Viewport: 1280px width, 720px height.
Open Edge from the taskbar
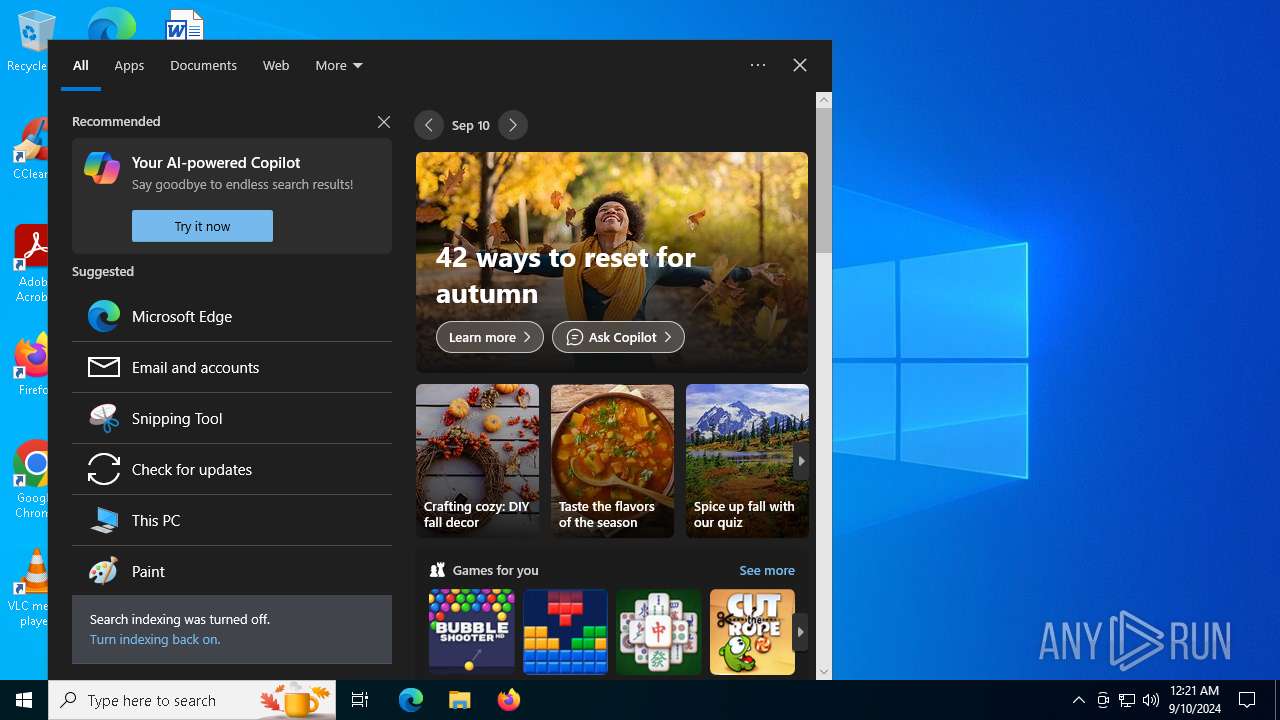pos(411,700)
